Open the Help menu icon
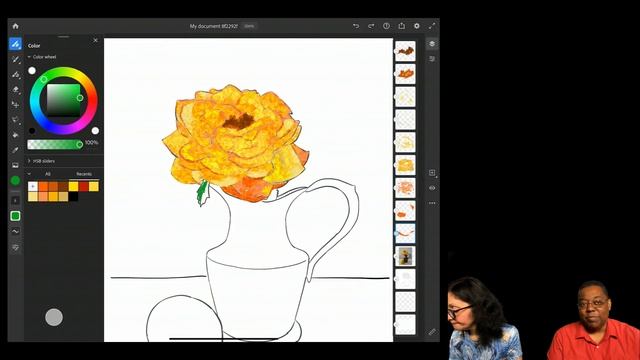The width and height of the screenshot is (640, 360). coord(386,26)
